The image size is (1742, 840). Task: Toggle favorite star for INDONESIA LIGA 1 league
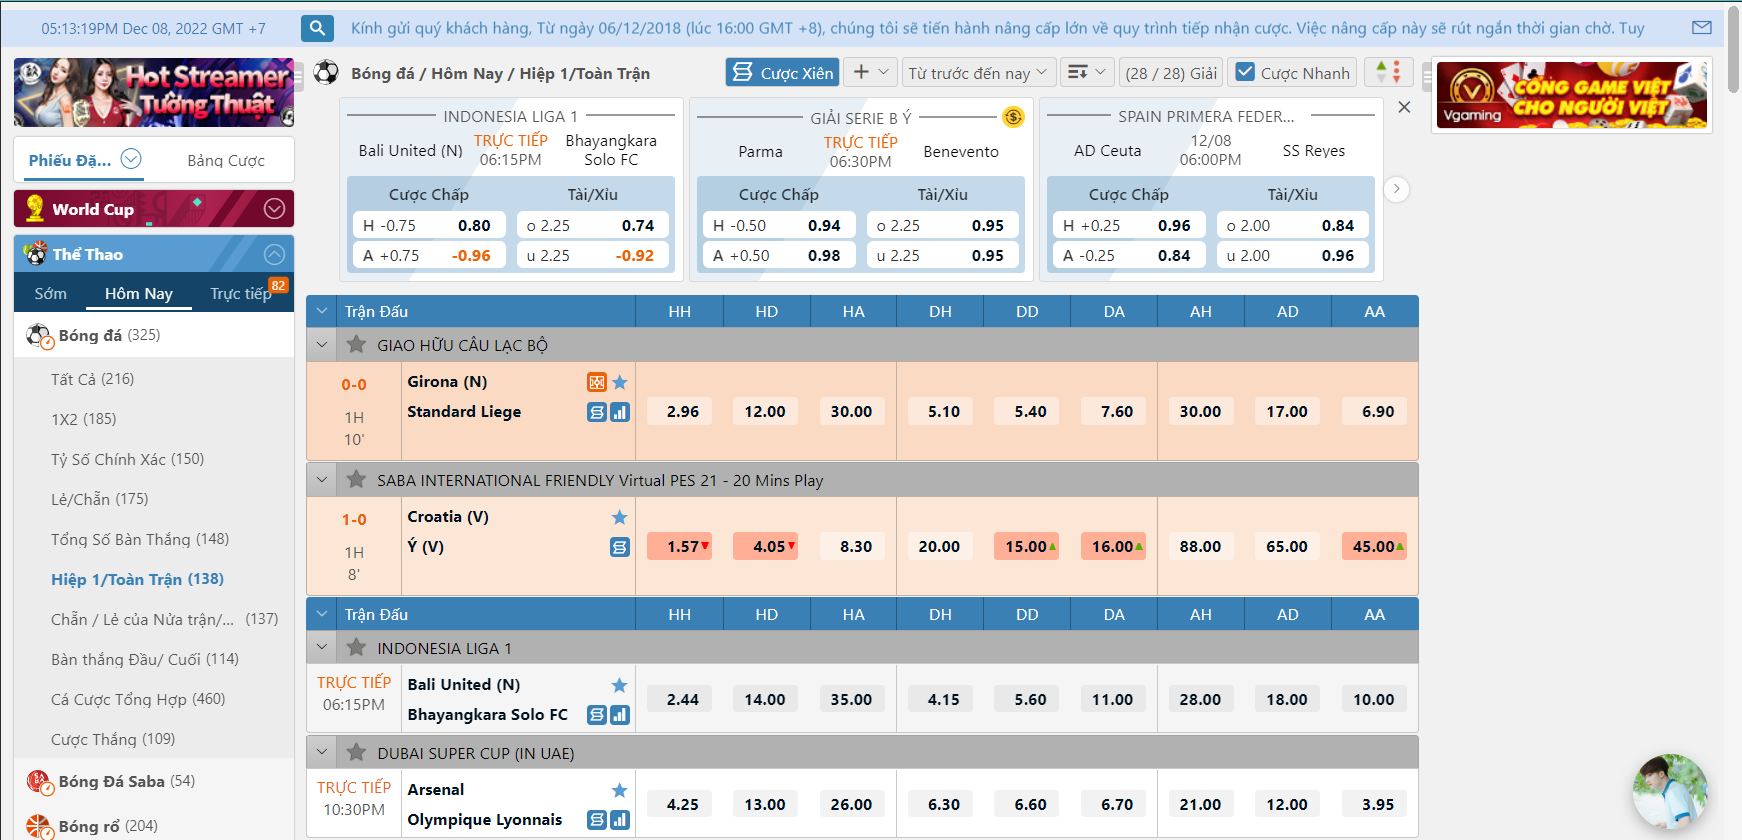(356, 648)
